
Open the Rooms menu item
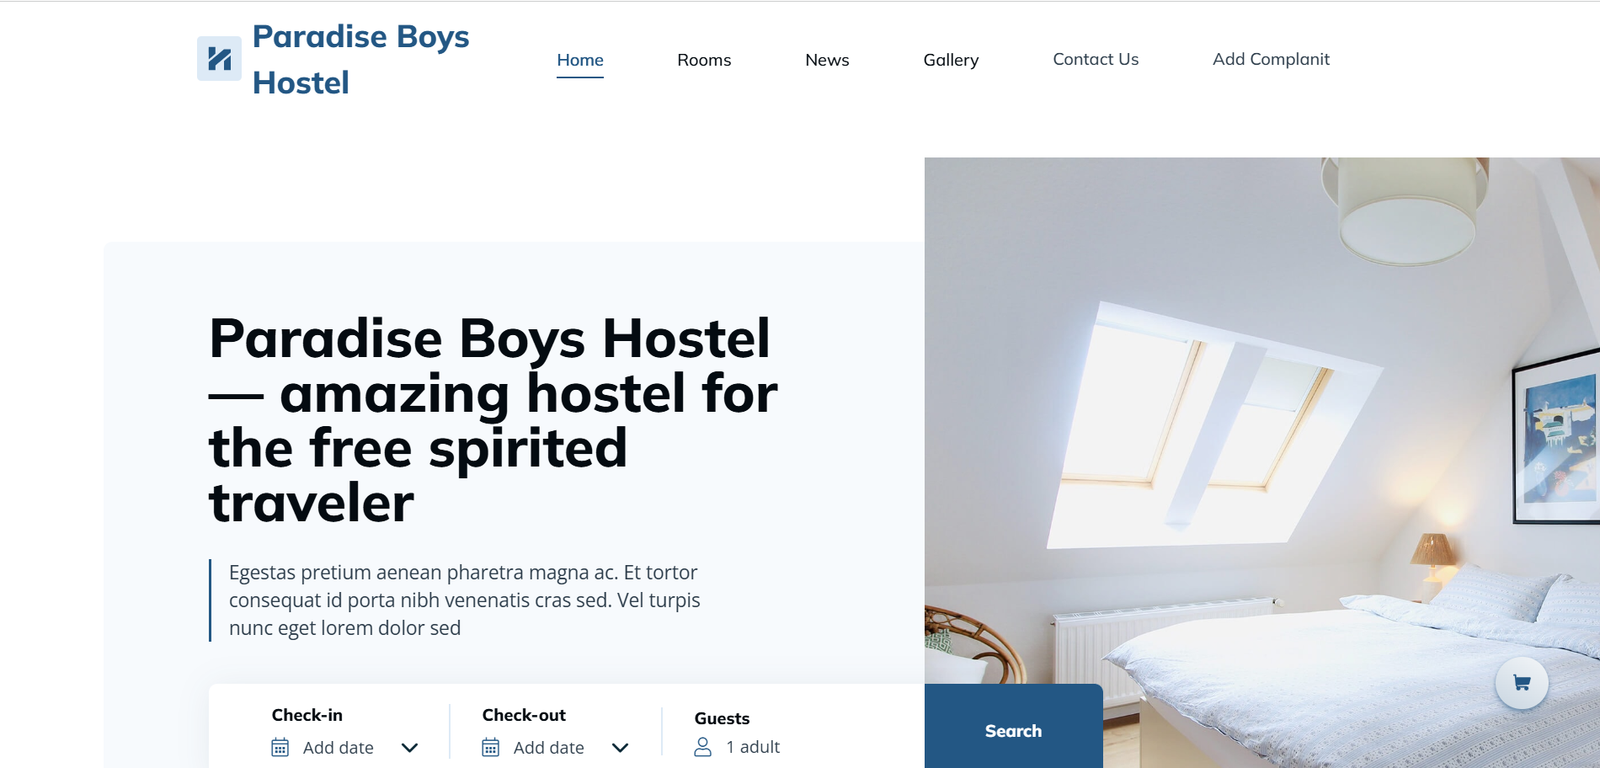tap(704, 60)
